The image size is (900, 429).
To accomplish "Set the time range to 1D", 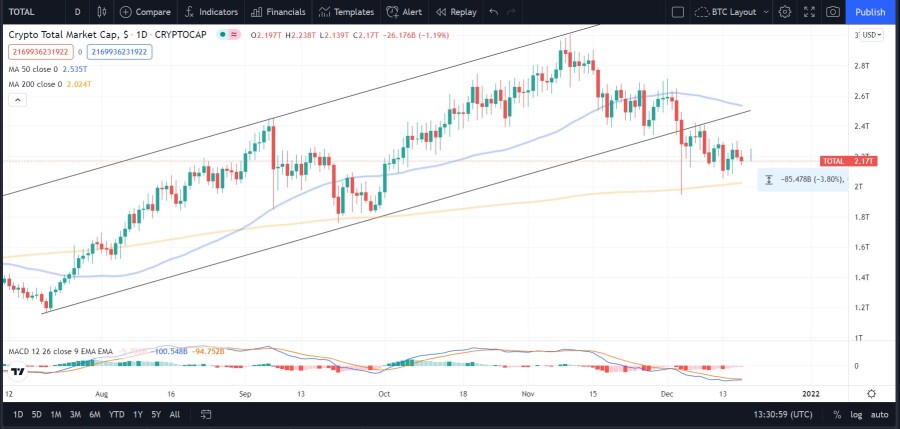I will (18, 414).
